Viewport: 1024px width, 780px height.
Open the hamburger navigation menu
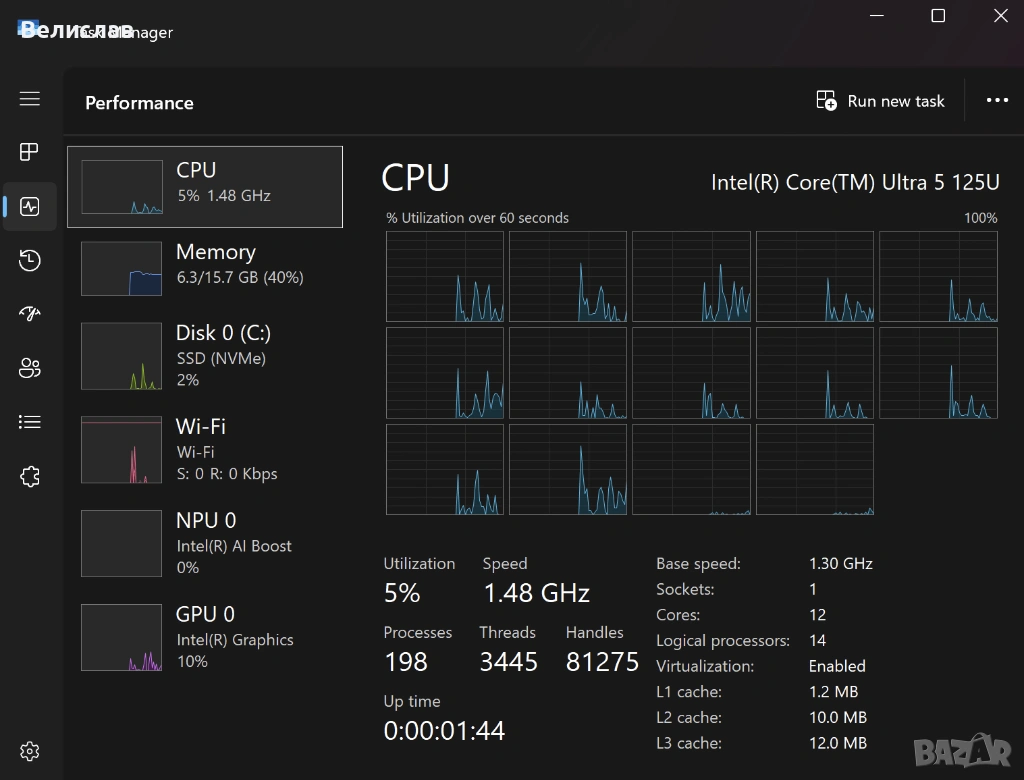30,98
